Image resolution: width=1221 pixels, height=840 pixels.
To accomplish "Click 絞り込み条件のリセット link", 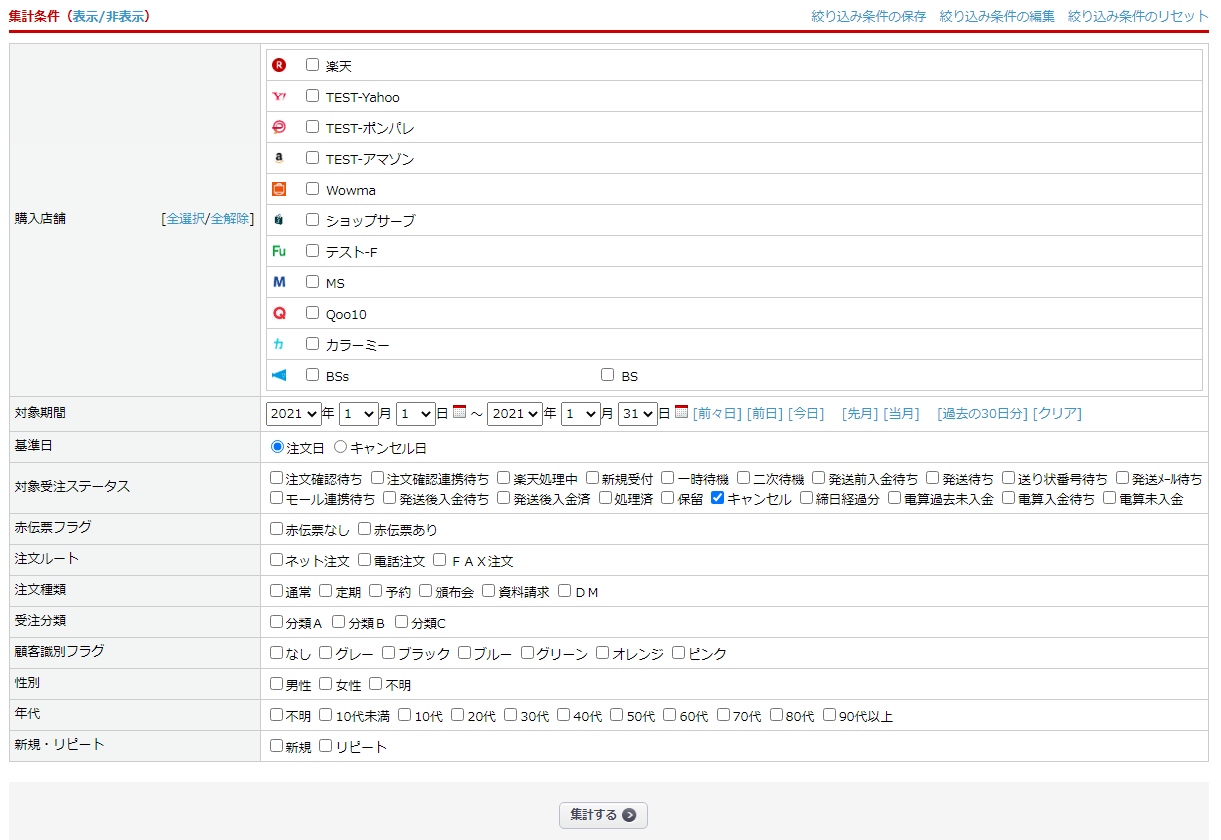I will pyautogui.click(x=1137, y=16).
